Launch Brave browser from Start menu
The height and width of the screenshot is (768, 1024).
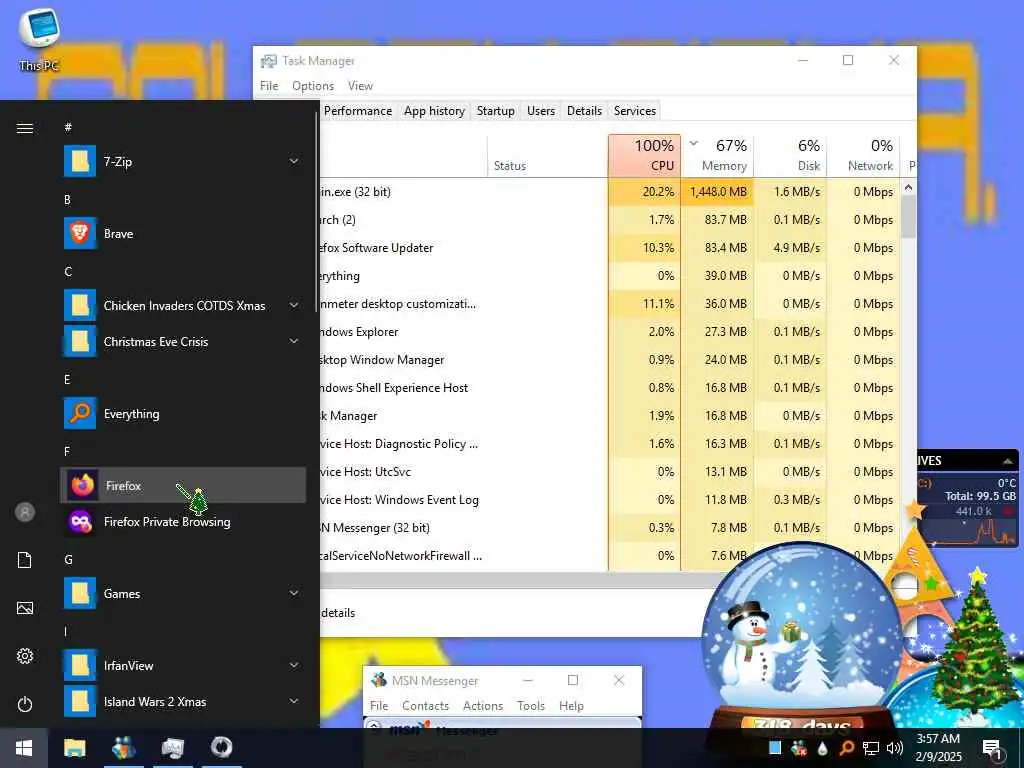point(80,233)
